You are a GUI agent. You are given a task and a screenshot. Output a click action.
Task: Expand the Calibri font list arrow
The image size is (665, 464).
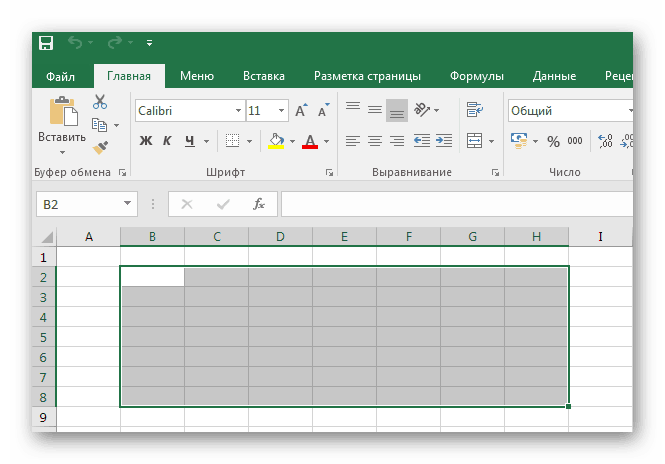tap(238, 111)
